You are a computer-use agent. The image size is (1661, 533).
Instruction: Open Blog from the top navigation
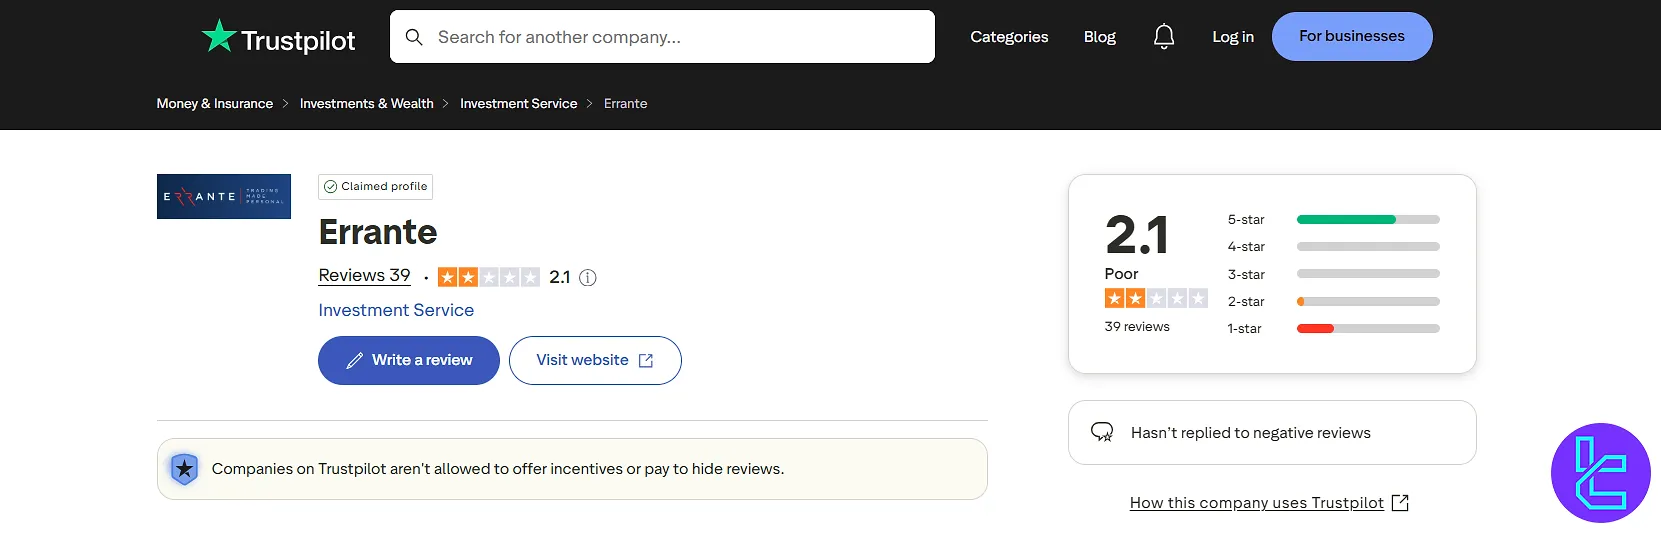1099,37
